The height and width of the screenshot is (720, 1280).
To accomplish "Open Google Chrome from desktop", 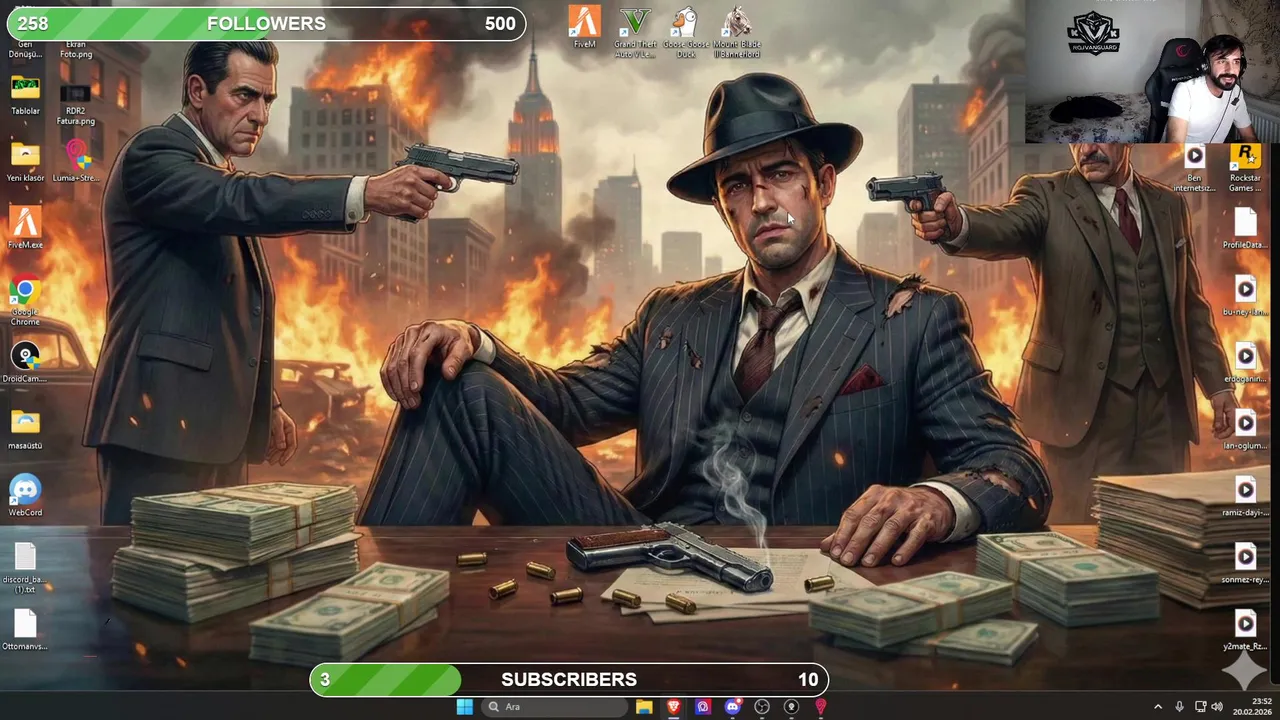I will (x=25, y=301).
